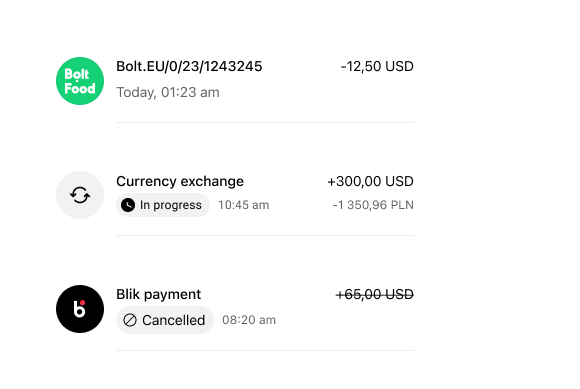This screenshot has width=580, height=389.
Task: Click the USD text of Bolt charge
Action: point(399,67)
